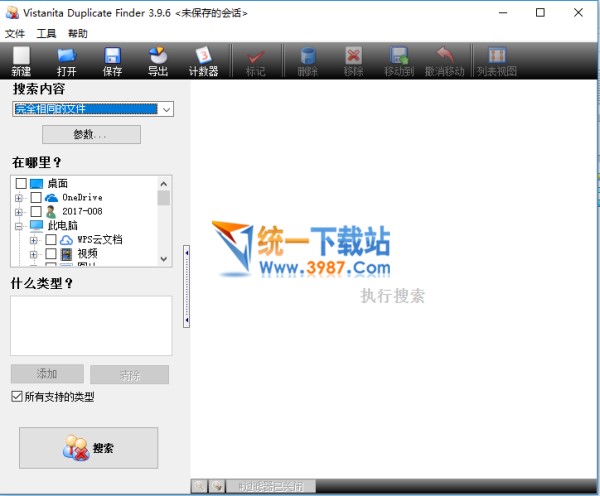Click the 参数... button
Viewport: 600px width, 496px height.
pyautogui.click(x=91, y=134)
